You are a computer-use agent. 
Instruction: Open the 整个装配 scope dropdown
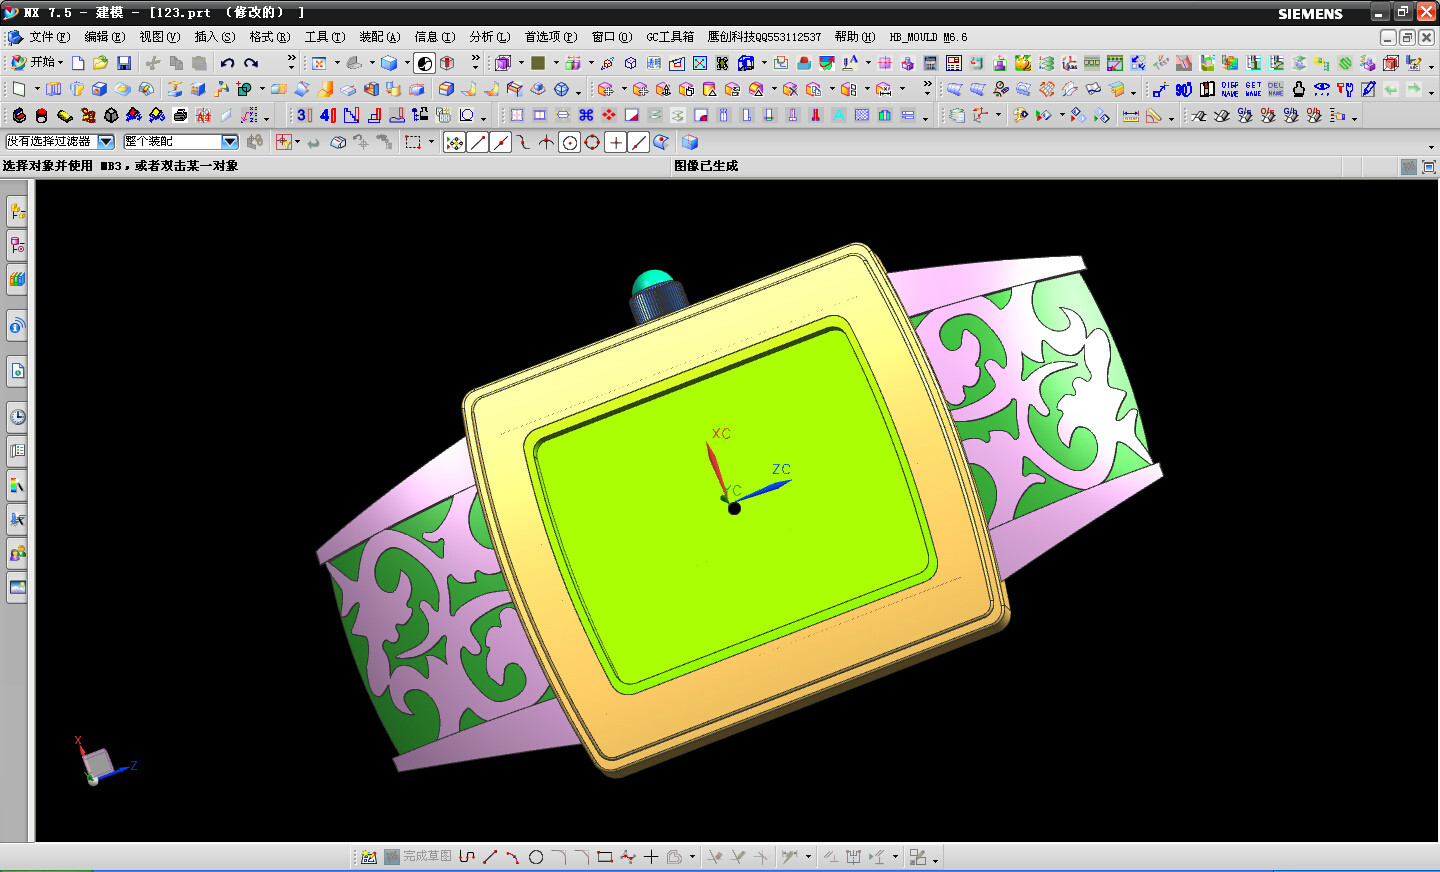point(229,142)
